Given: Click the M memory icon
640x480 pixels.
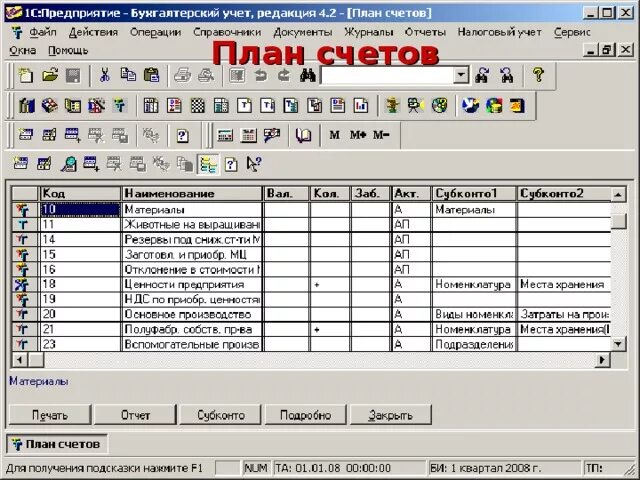Looking at the screenshot, I should 335,135.
